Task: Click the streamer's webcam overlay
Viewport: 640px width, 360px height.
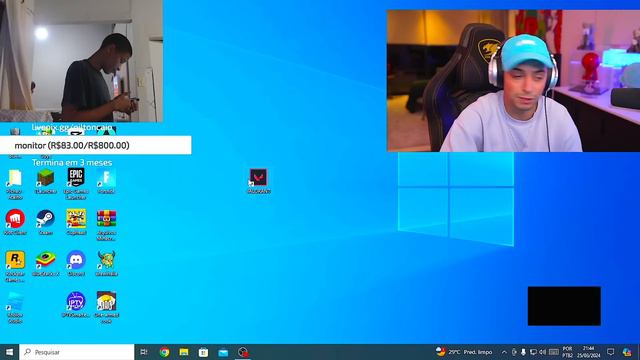Action: point(513,81)
